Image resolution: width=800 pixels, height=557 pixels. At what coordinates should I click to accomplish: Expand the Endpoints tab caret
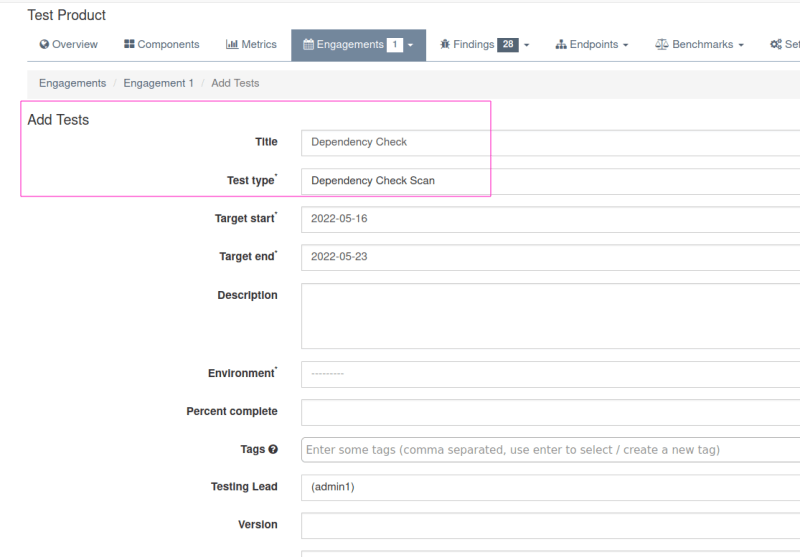pyautogui.click(x=625, y=45)
